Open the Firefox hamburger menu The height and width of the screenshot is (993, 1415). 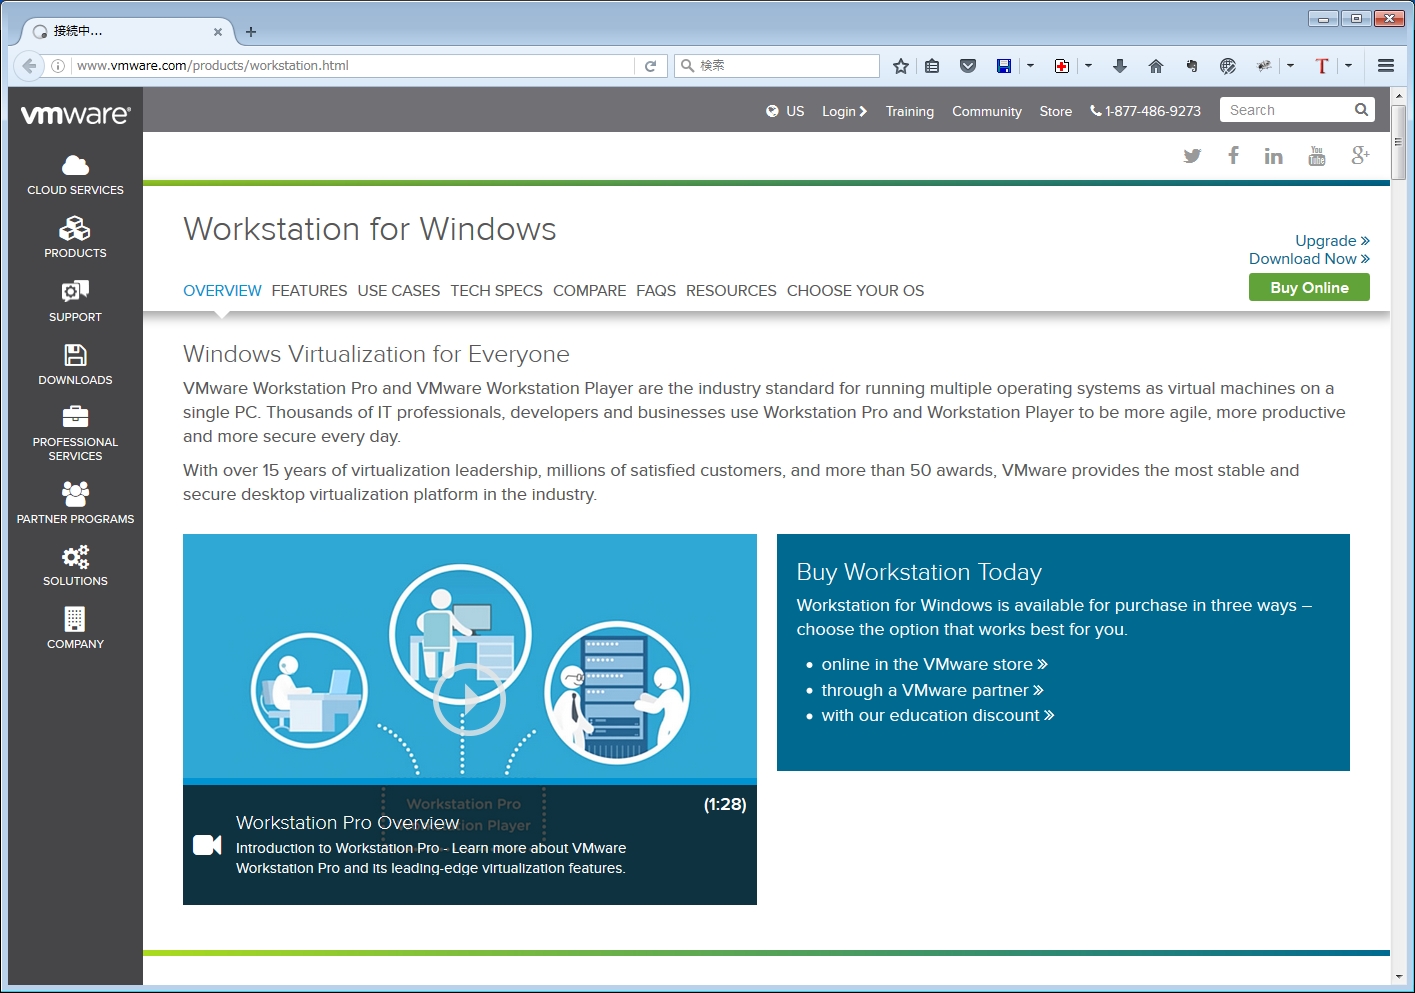click(x=1386, y=66)
